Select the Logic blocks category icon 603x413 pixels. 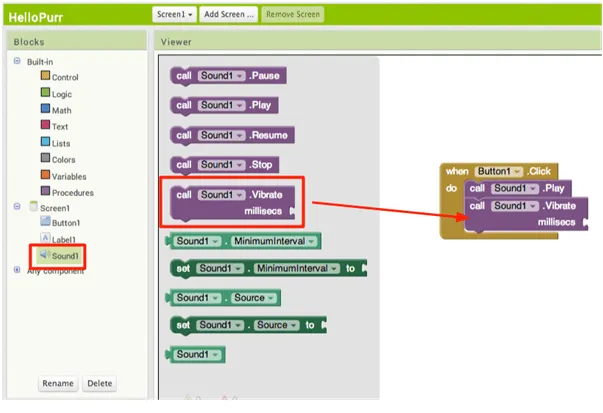pyautogui.click(x=45, y=93)
